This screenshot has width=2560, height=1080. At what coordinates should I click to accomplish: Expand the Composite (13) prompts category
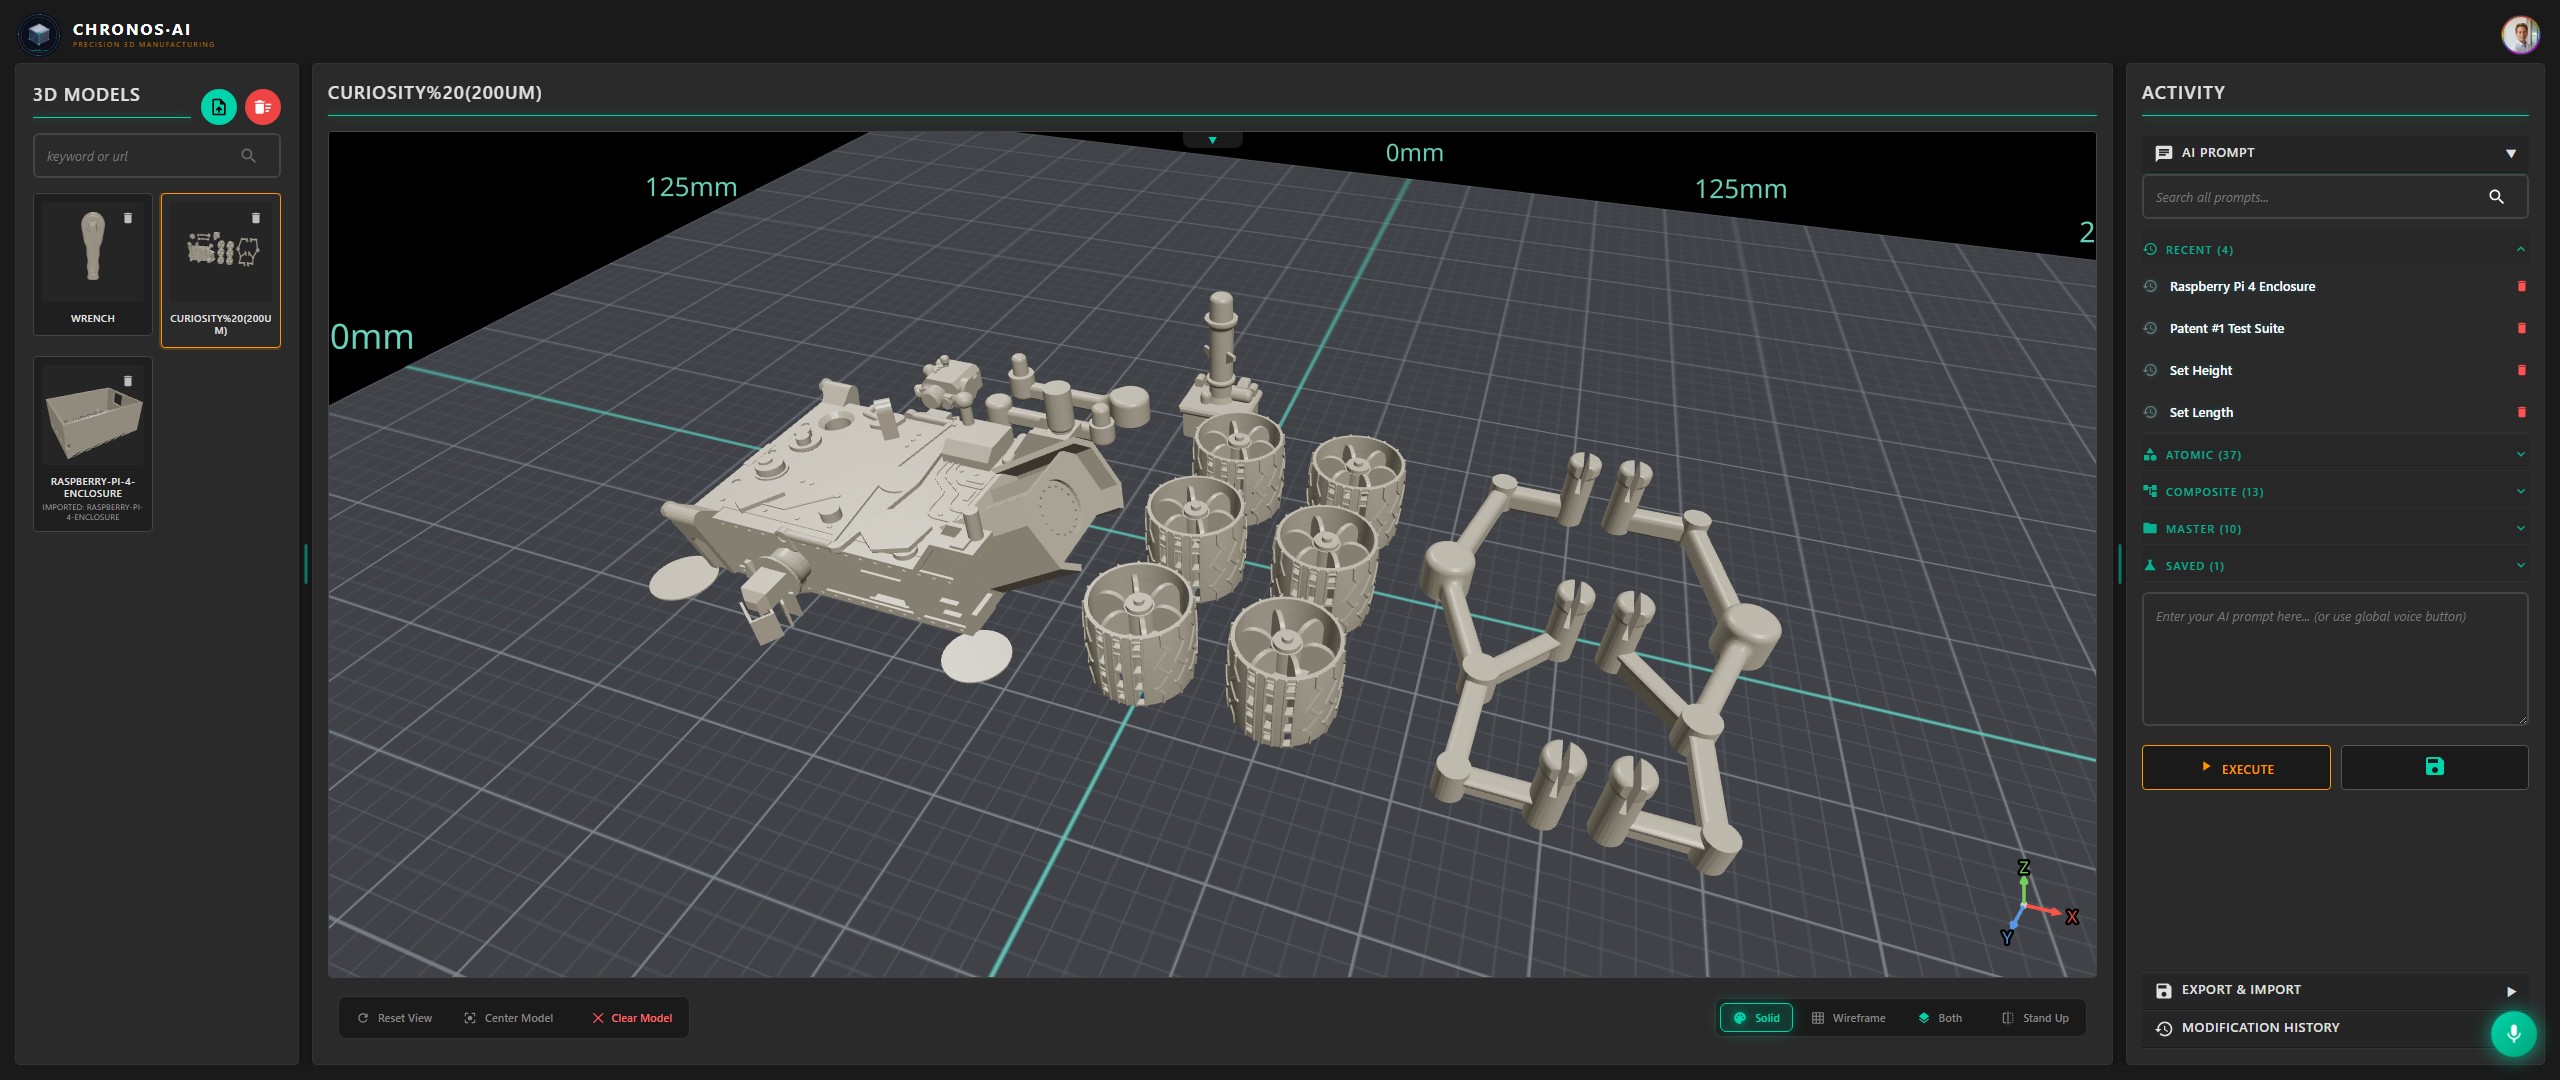point(2520,492)
